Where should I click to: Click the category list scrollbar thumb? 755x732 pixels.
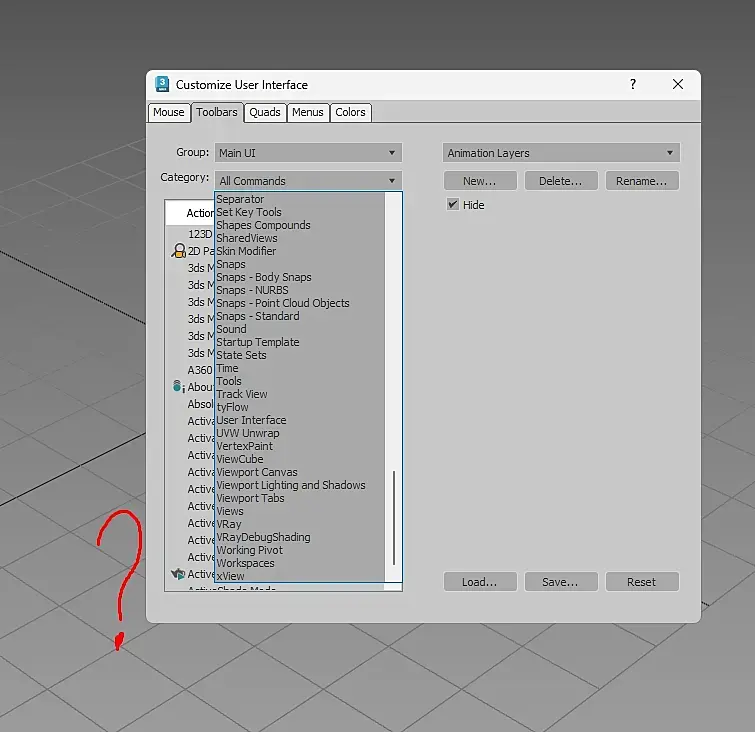click(x=394, y=518)
